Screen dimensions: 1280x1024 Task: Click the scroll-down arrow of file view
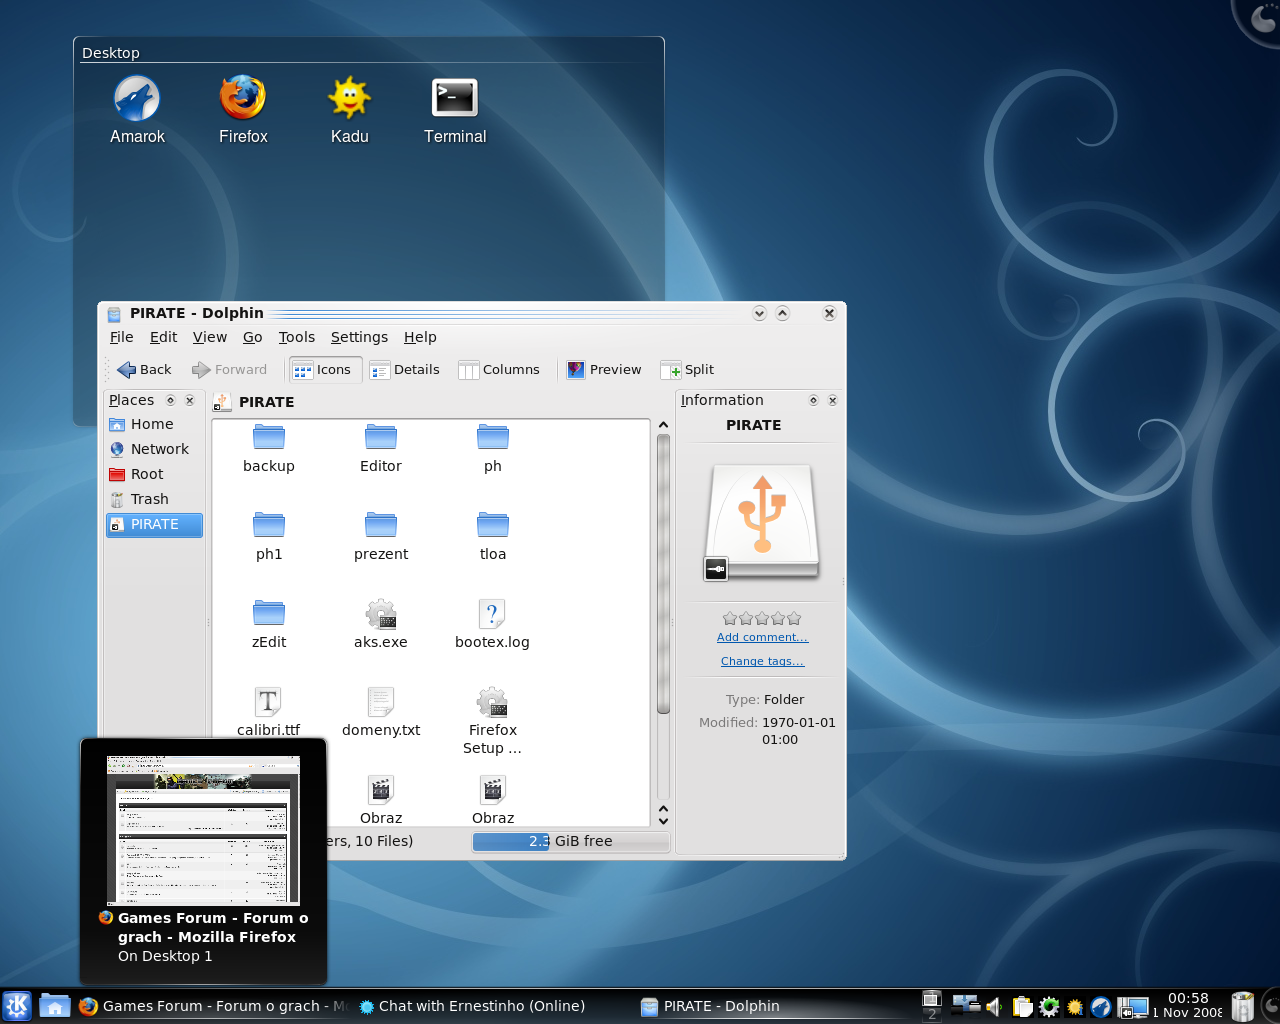663,820
